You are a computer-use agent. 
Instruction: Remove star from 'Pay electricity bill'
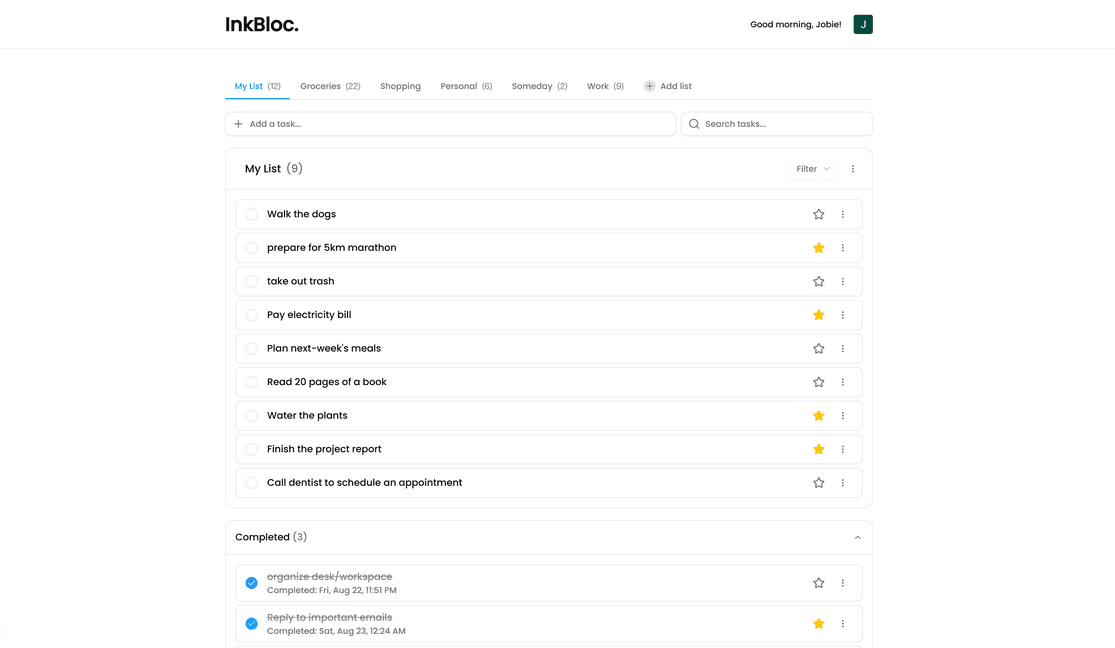[x=818, y=315]
